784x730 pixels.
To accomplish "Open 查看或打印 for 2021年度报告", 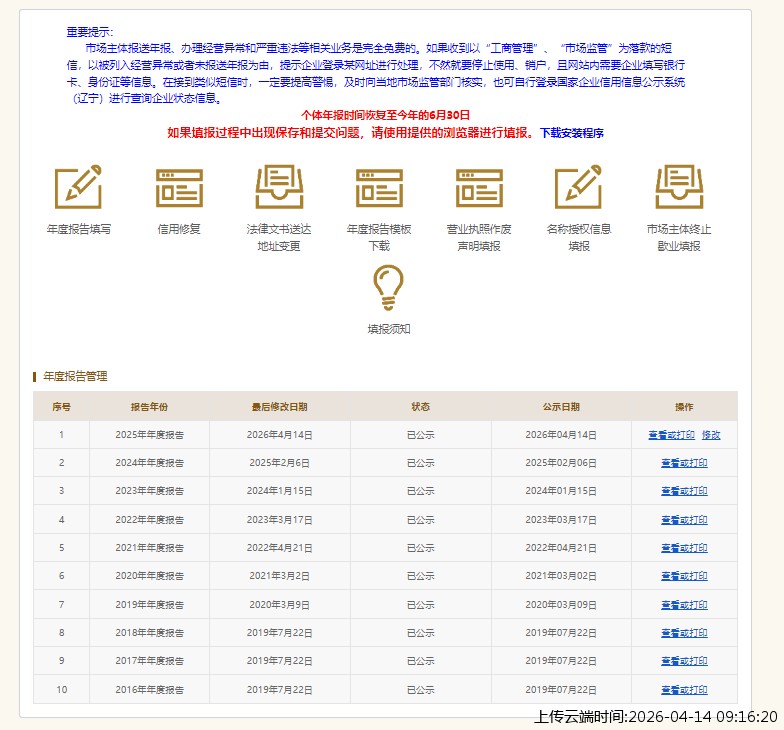I will 684,548.
